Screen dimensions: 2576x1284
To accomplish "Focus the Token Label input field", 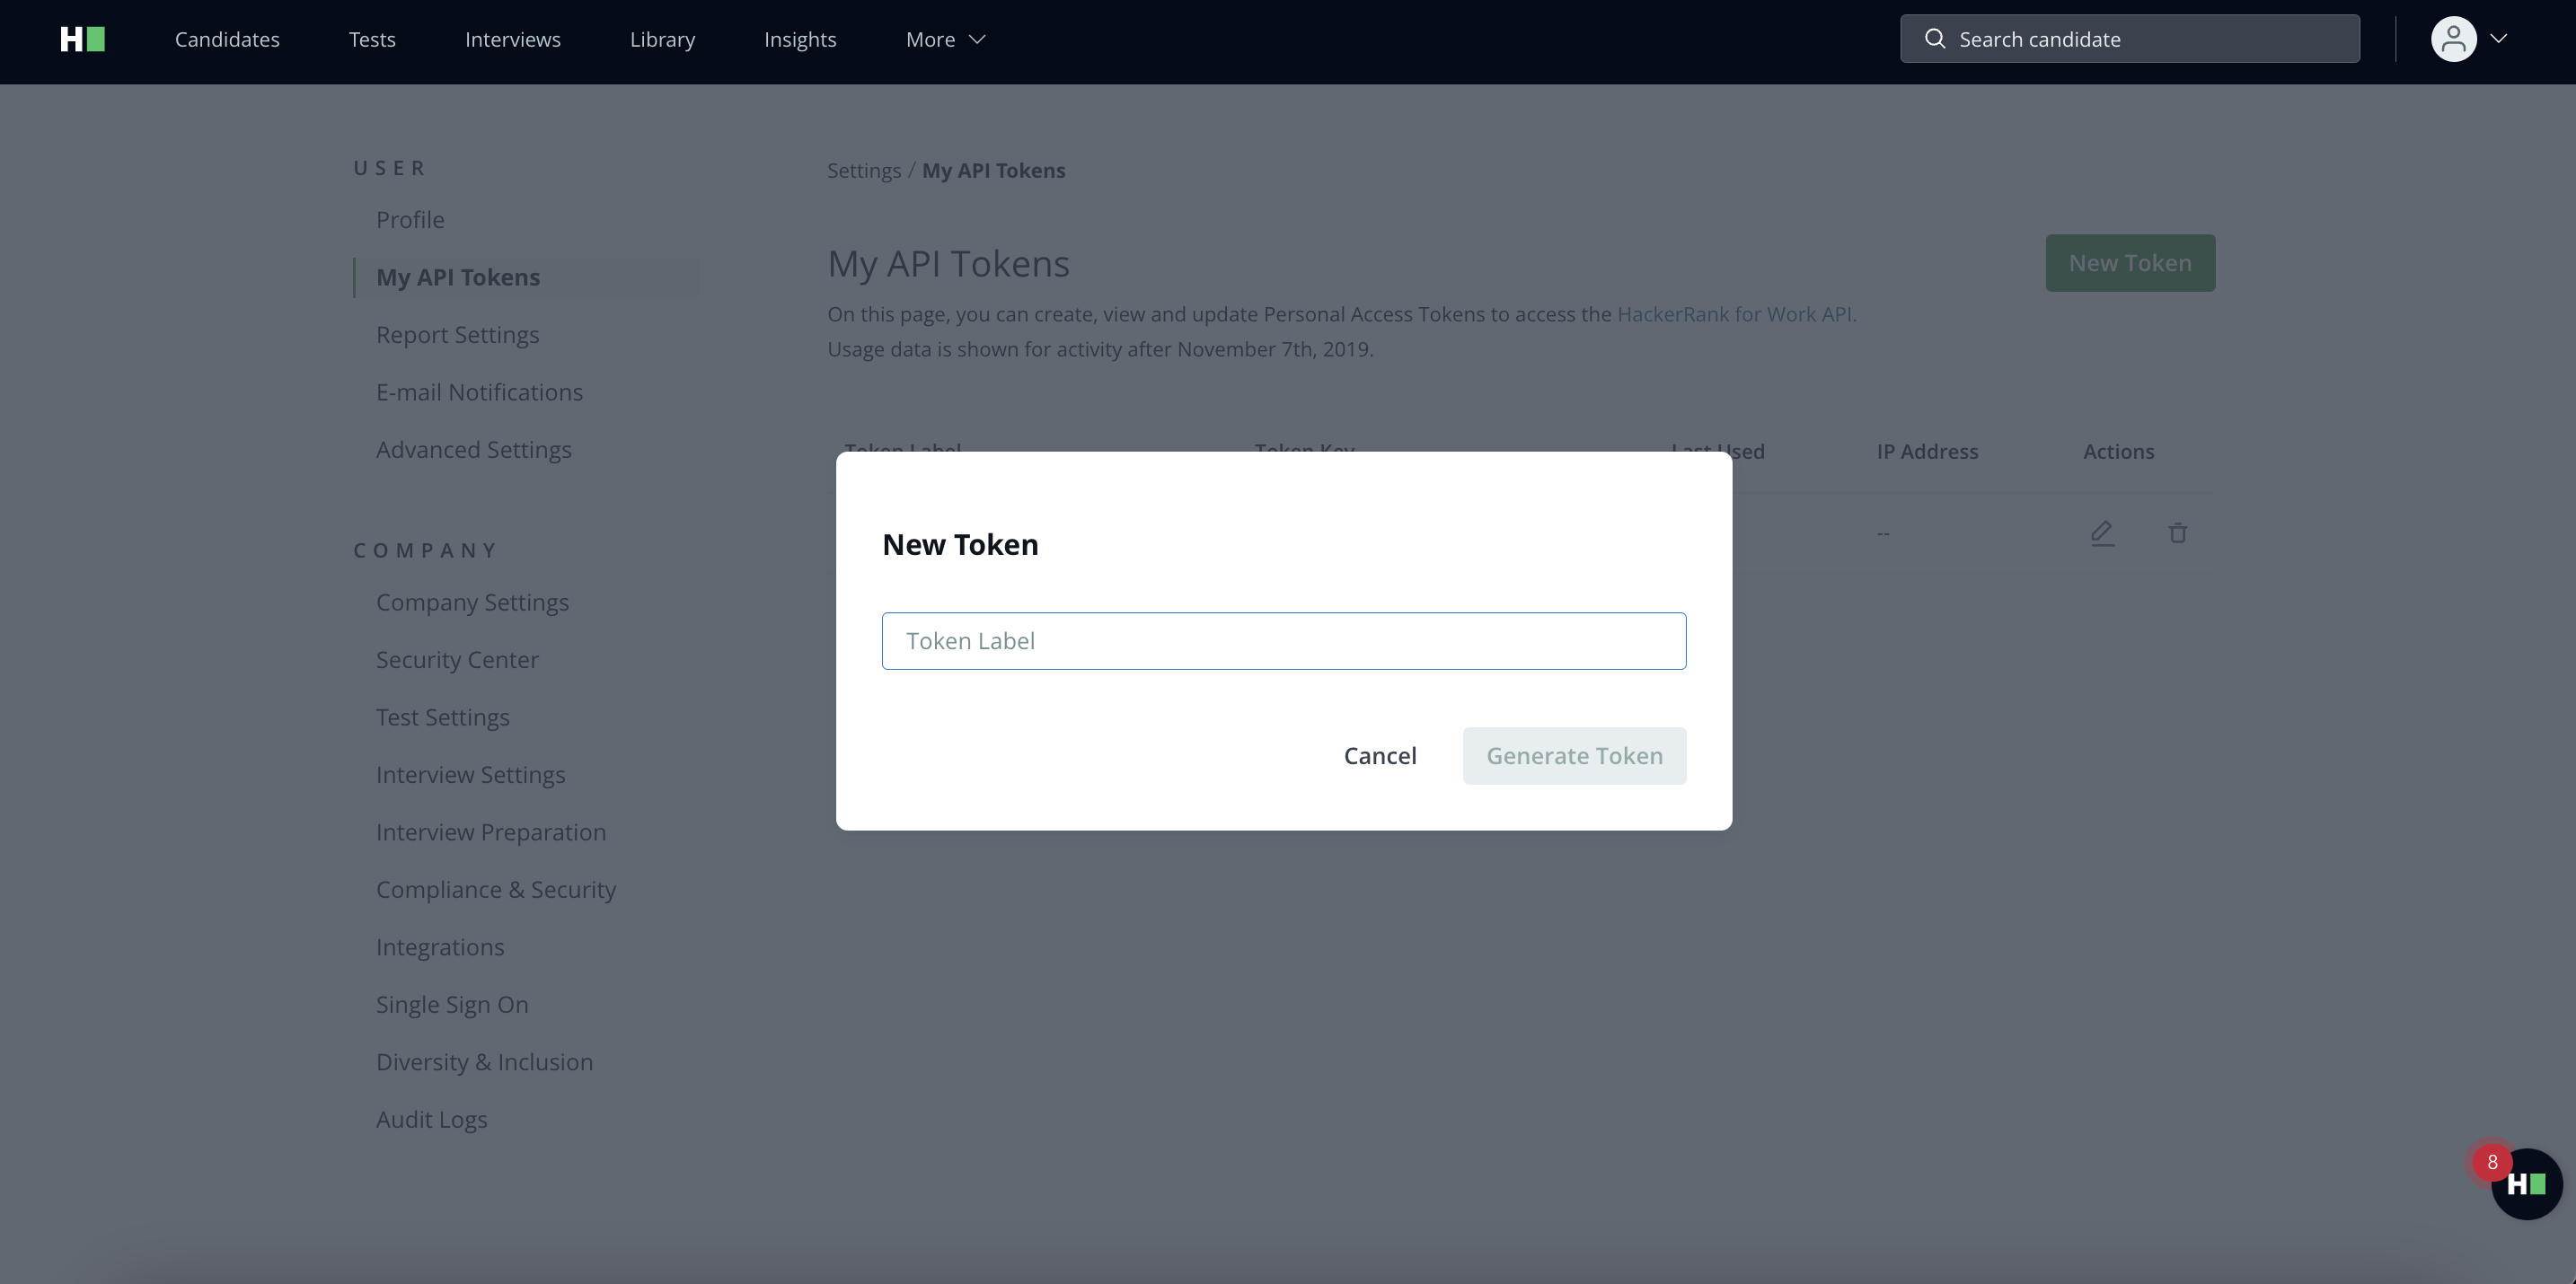I will (x=1284, y=641).
